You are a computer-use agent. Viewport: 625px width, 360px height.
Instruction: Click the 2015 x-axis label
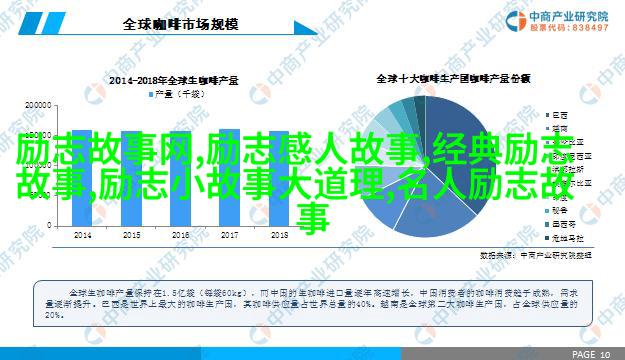pyautogui.click(x=132, y=235)
